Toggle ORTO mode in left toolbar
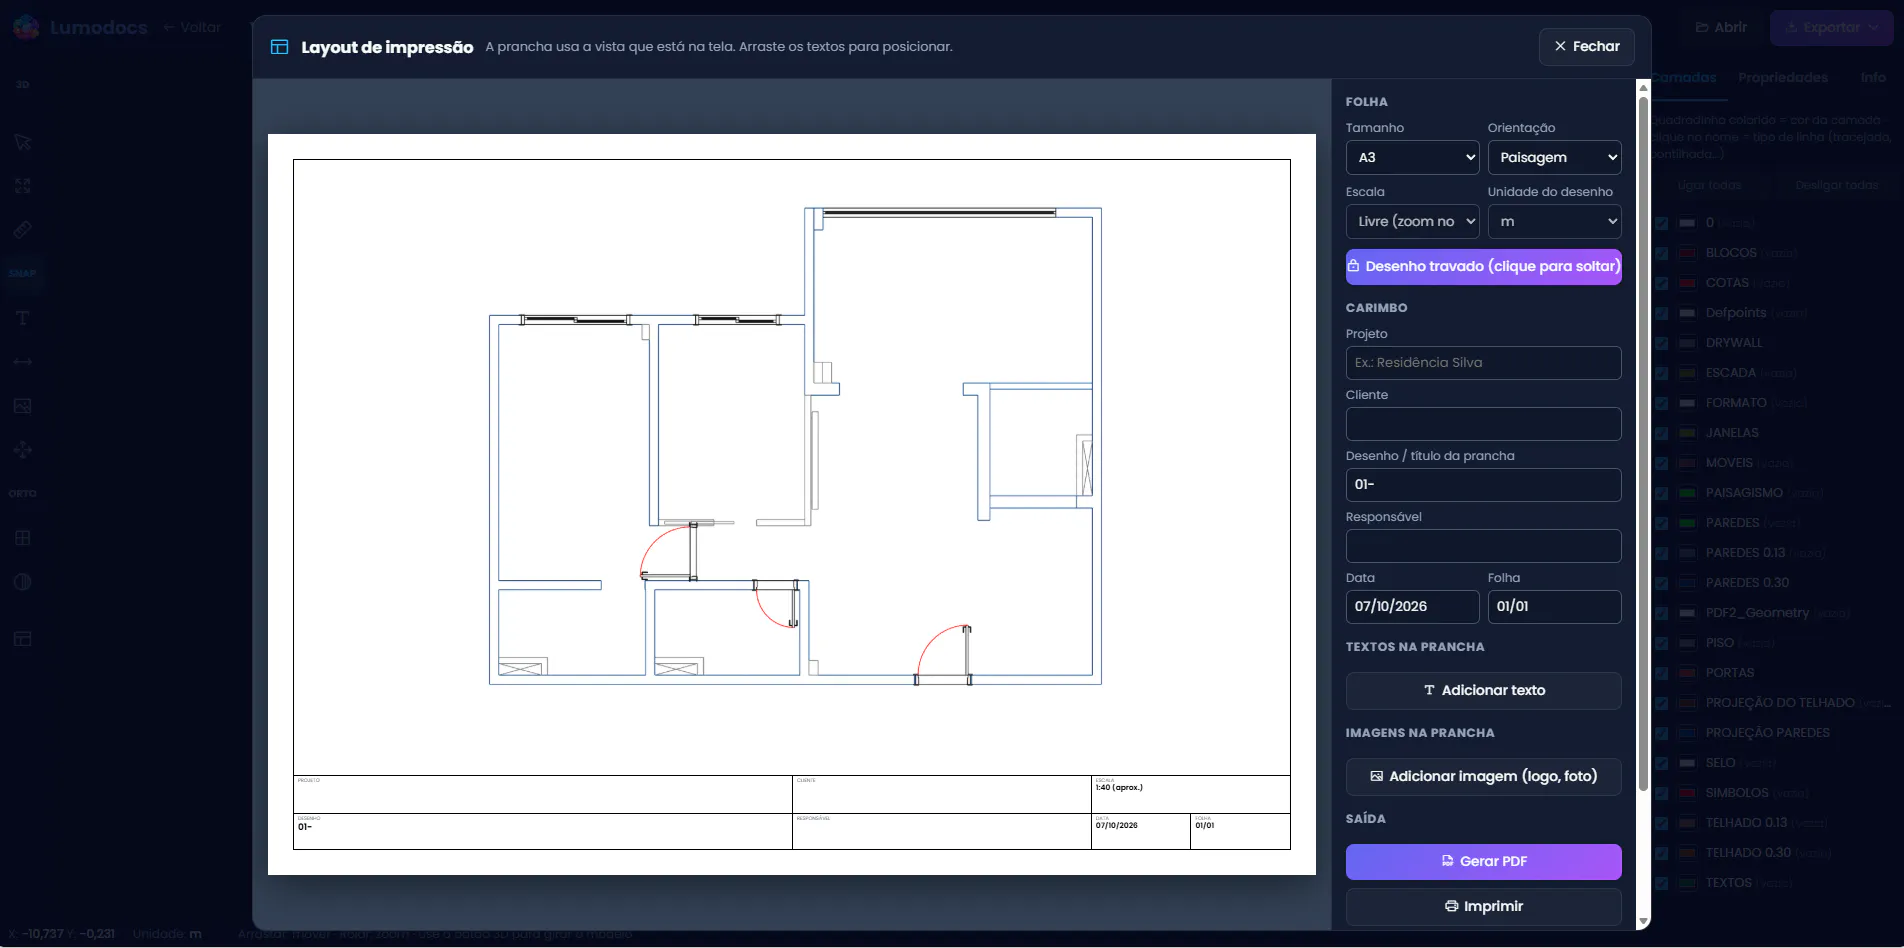This screenshot has width=1904, height=948. (23, 493)
